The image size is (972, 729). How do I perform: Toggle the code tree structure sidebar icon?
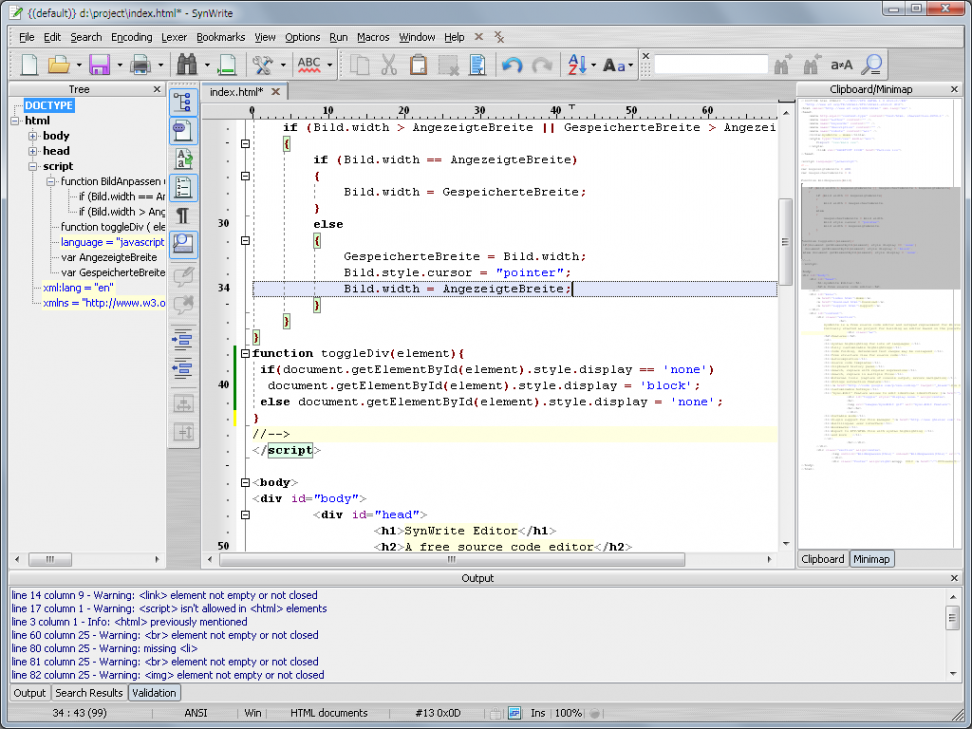point(184,101)
